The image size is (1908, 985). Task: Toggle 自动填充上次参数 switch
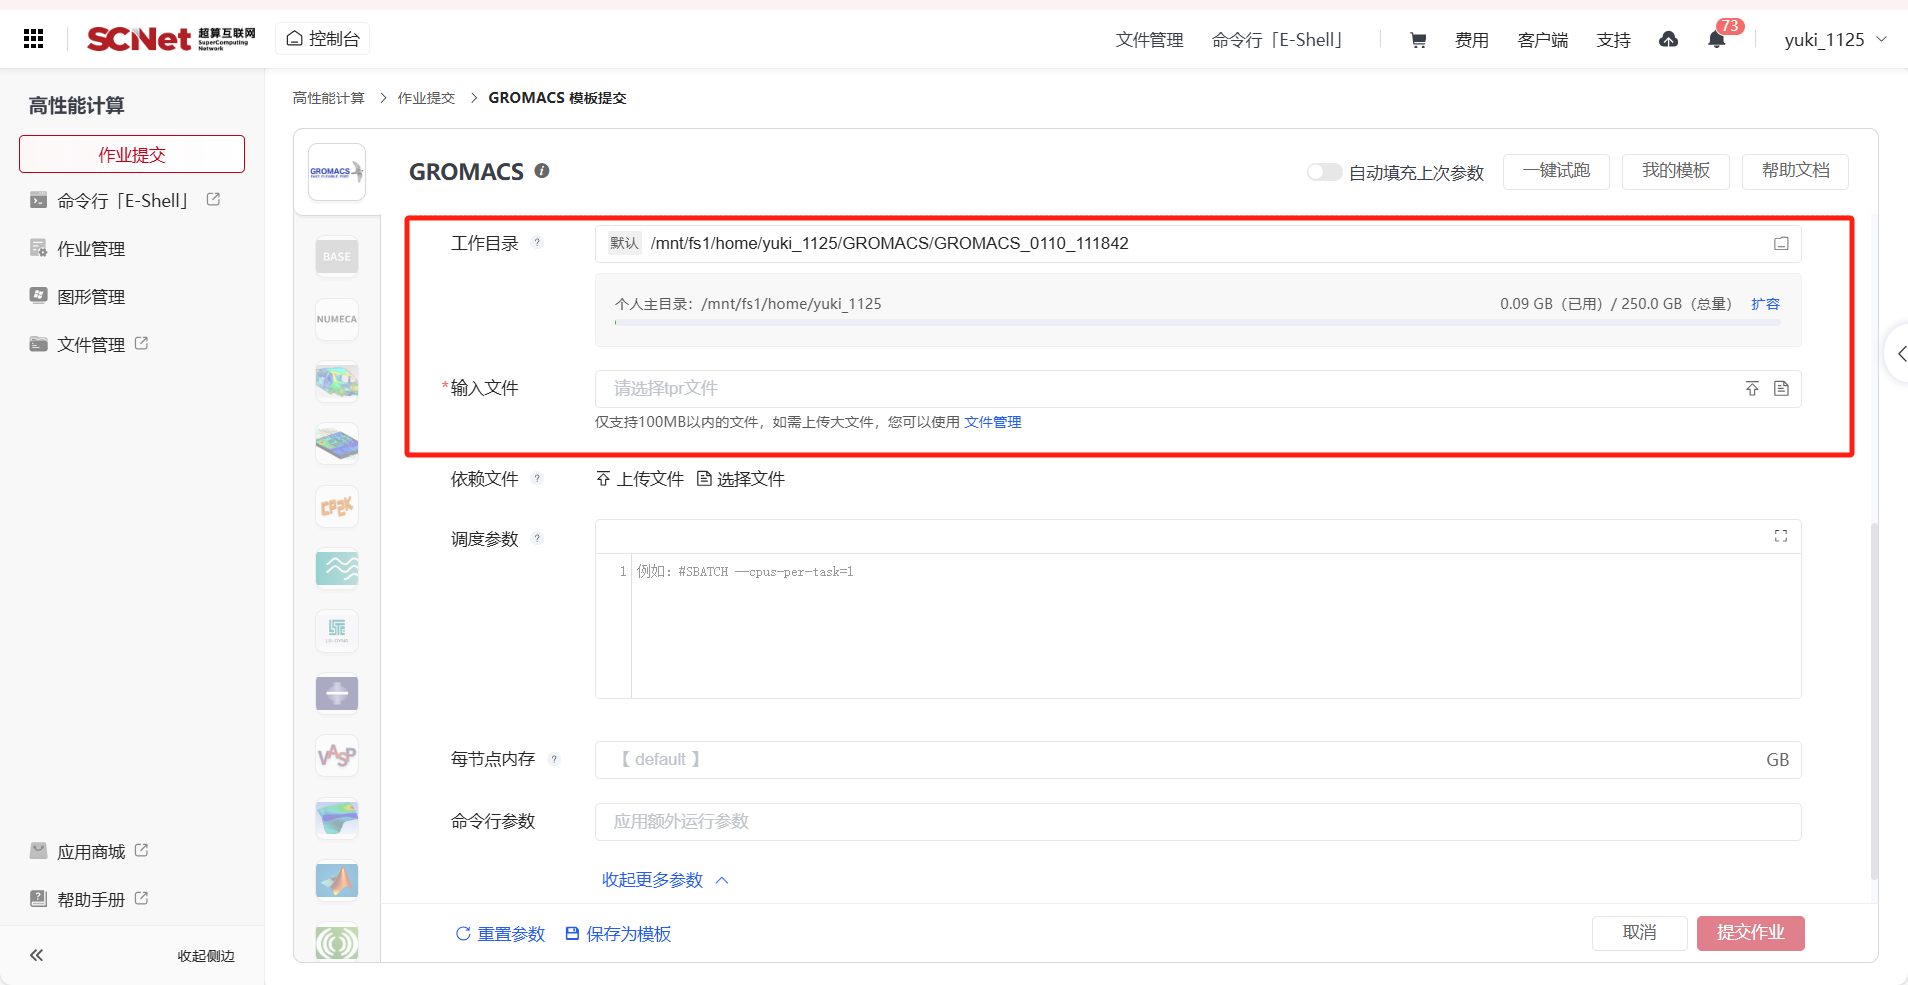click(x=1324, y=172)
